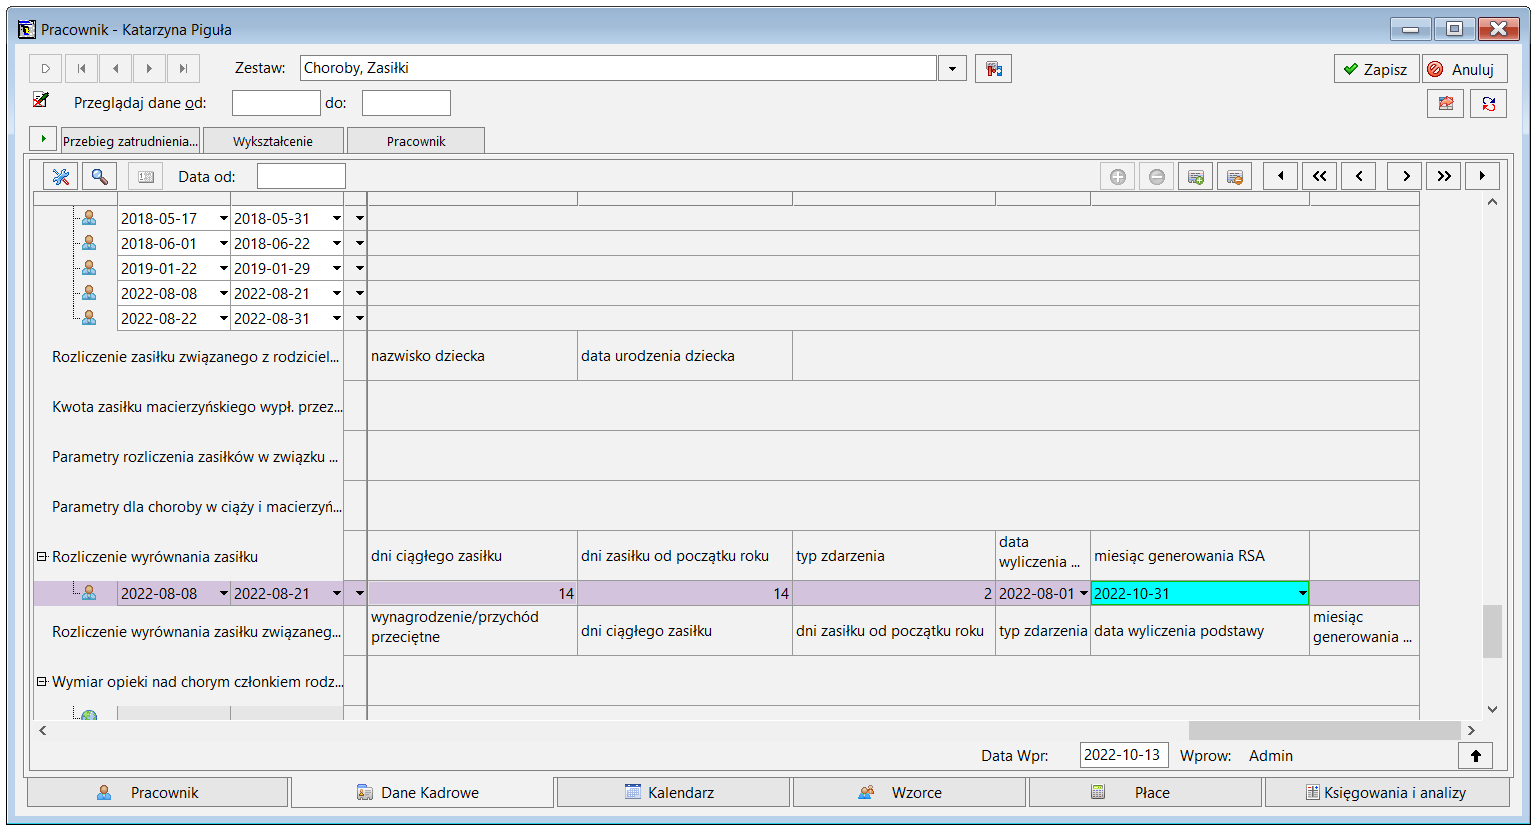The image size is (1537, 835).
Task: Open the Kalendarz section tab
Action: [x=674, y=792]
